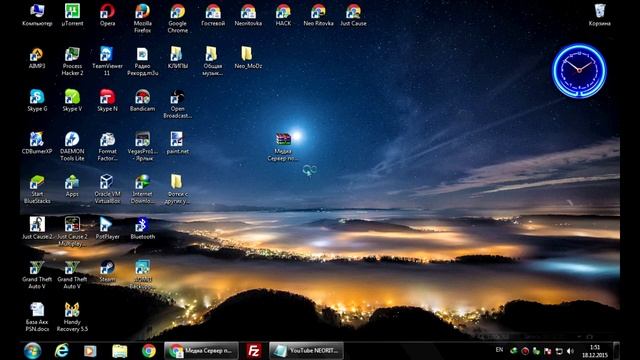
Task: Launch the Just Cause 2 shortcut
Action: pos(37,228)
